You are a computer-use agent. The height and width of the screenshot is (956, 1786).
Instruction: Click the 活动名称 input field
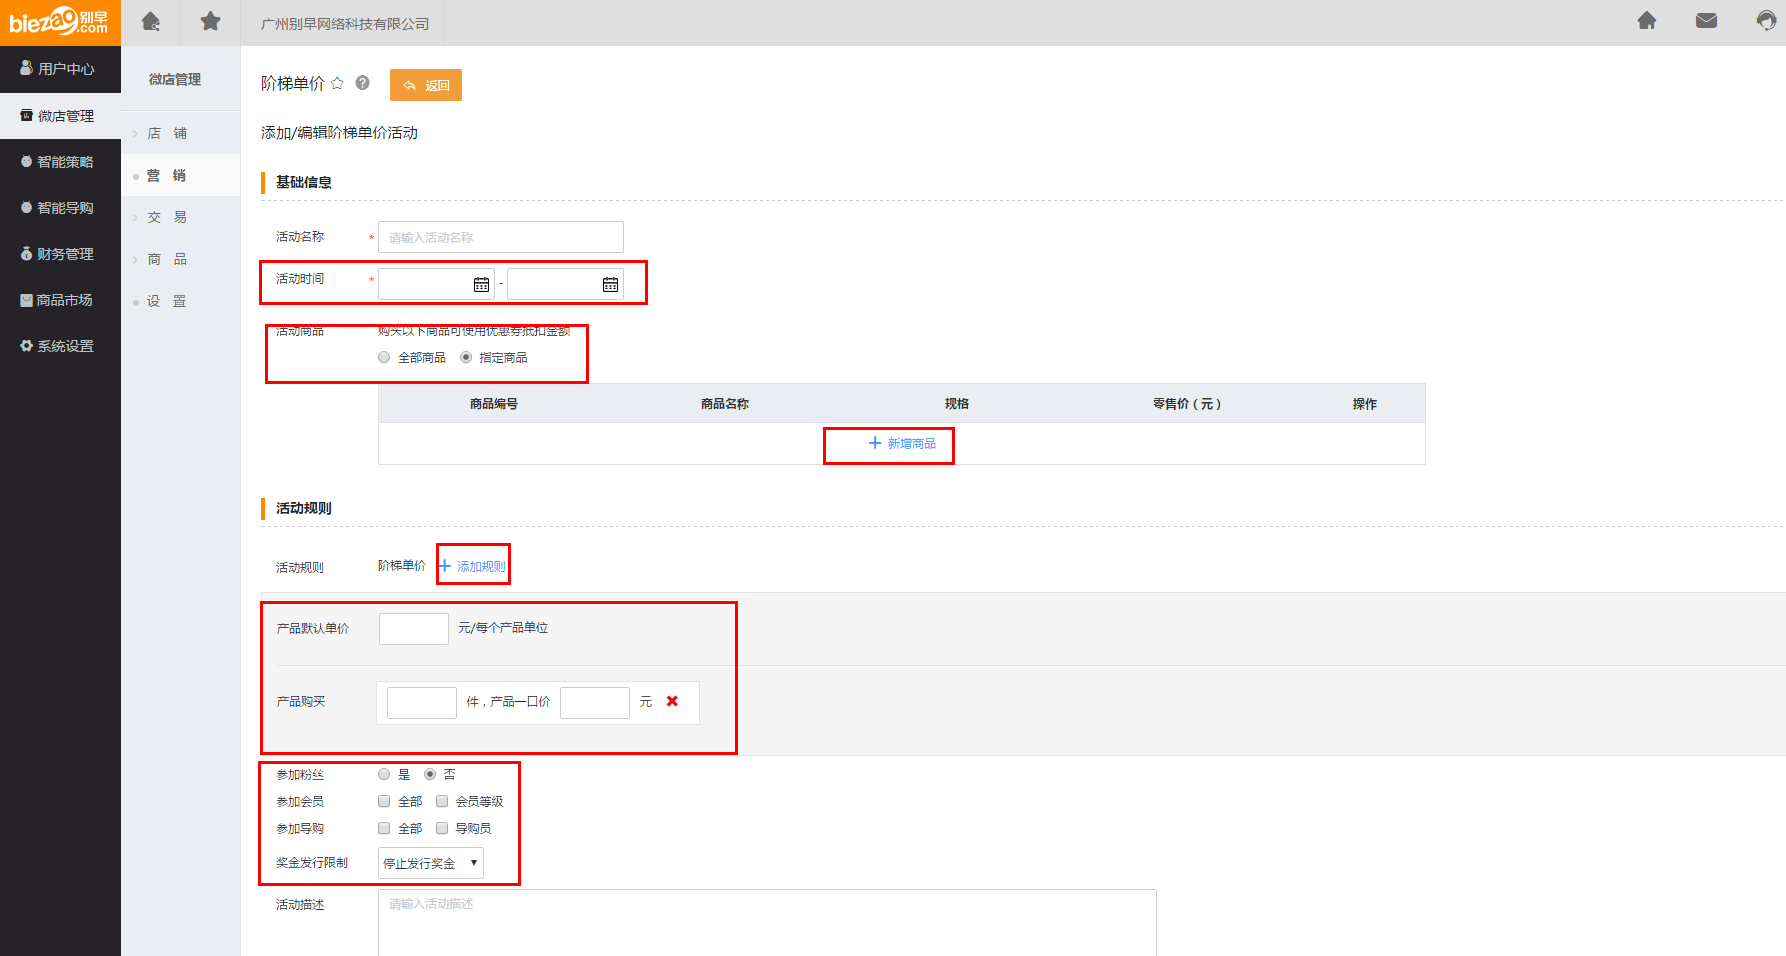pyautogui.click(x=500, y=237)
